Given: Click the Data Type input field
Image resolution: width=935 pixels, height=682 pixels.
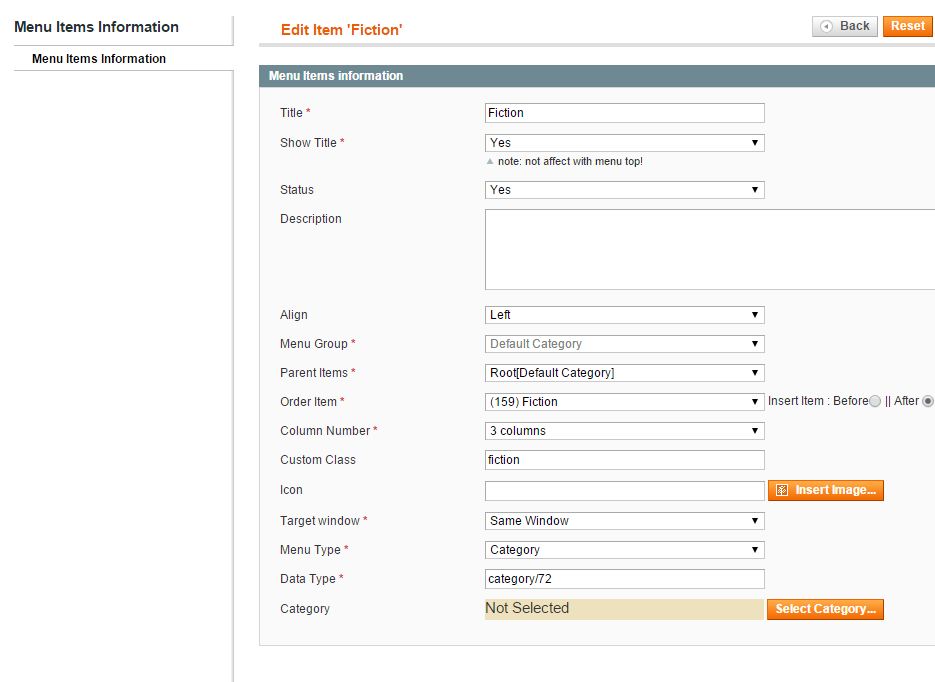Looking at the screenshot, I should [x=624, y=579].
